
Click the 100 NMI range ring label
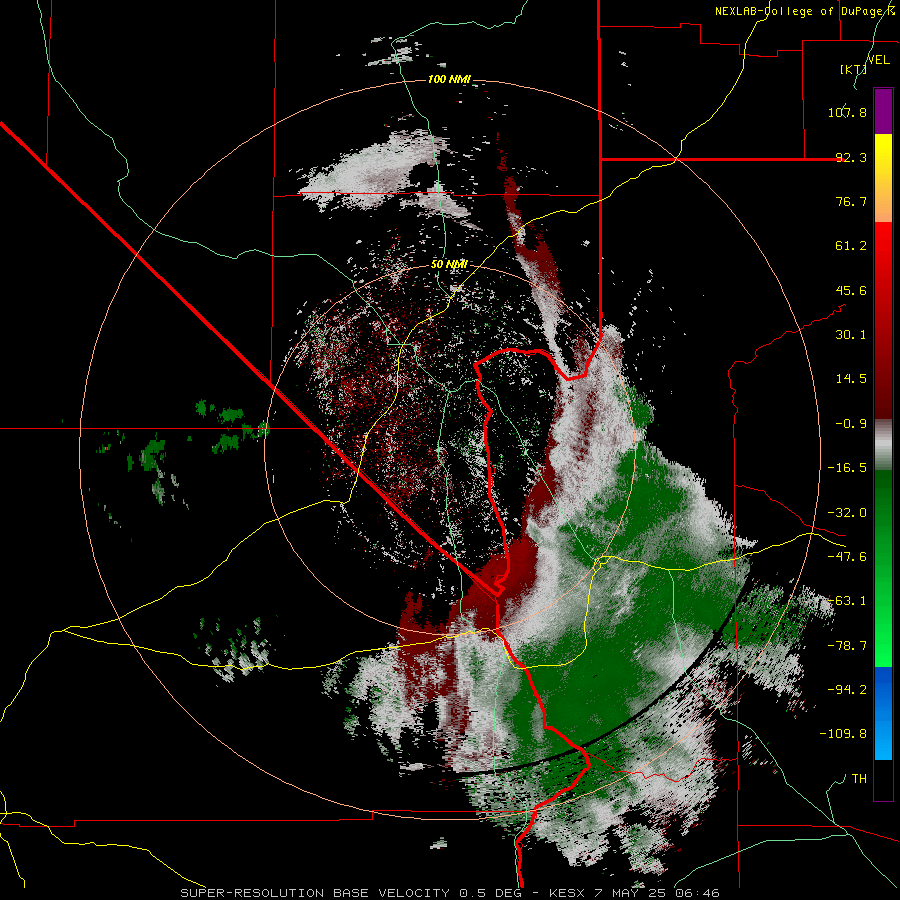449,79
